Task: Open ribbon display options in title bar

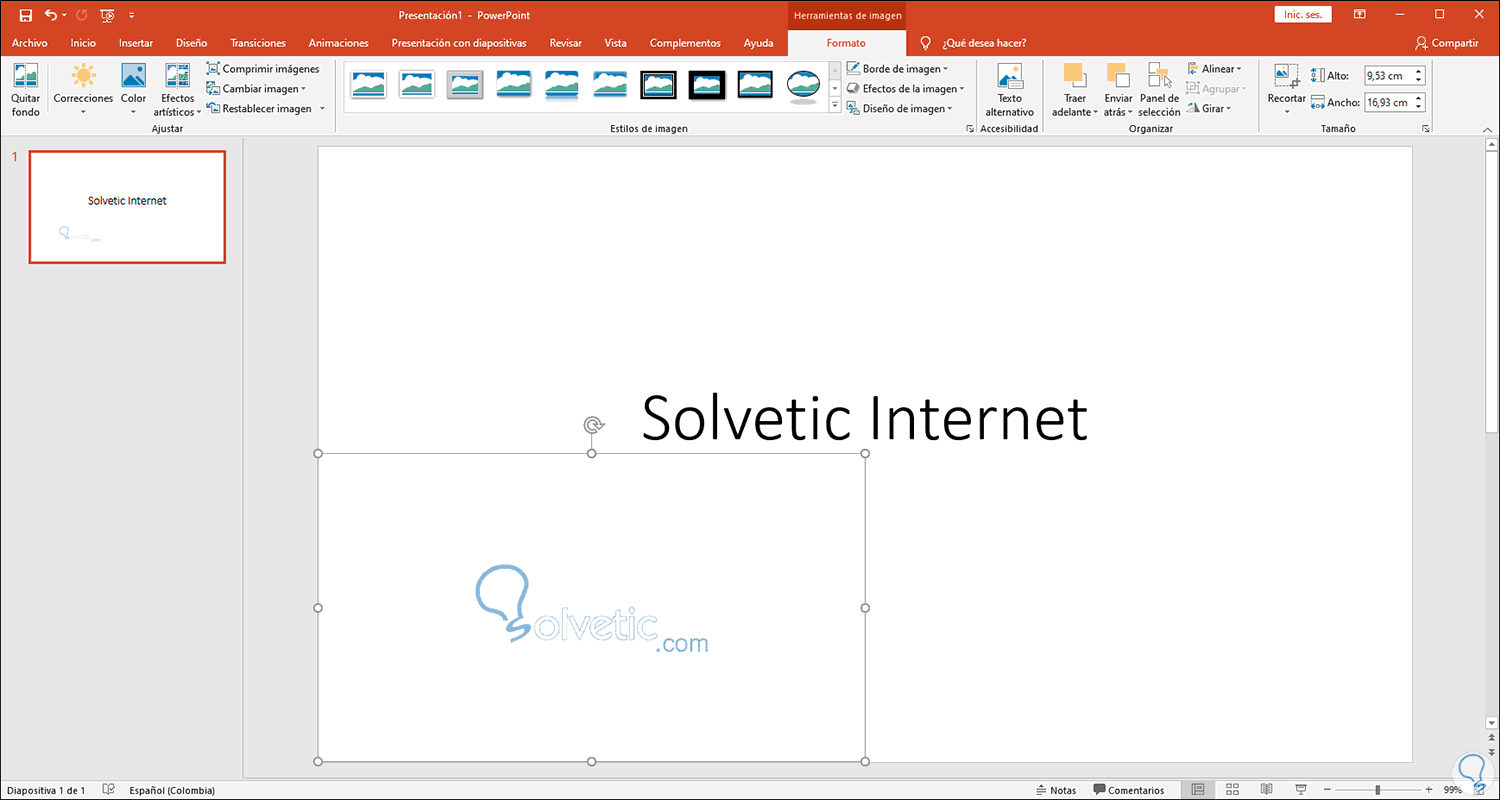Action: 1359,14
